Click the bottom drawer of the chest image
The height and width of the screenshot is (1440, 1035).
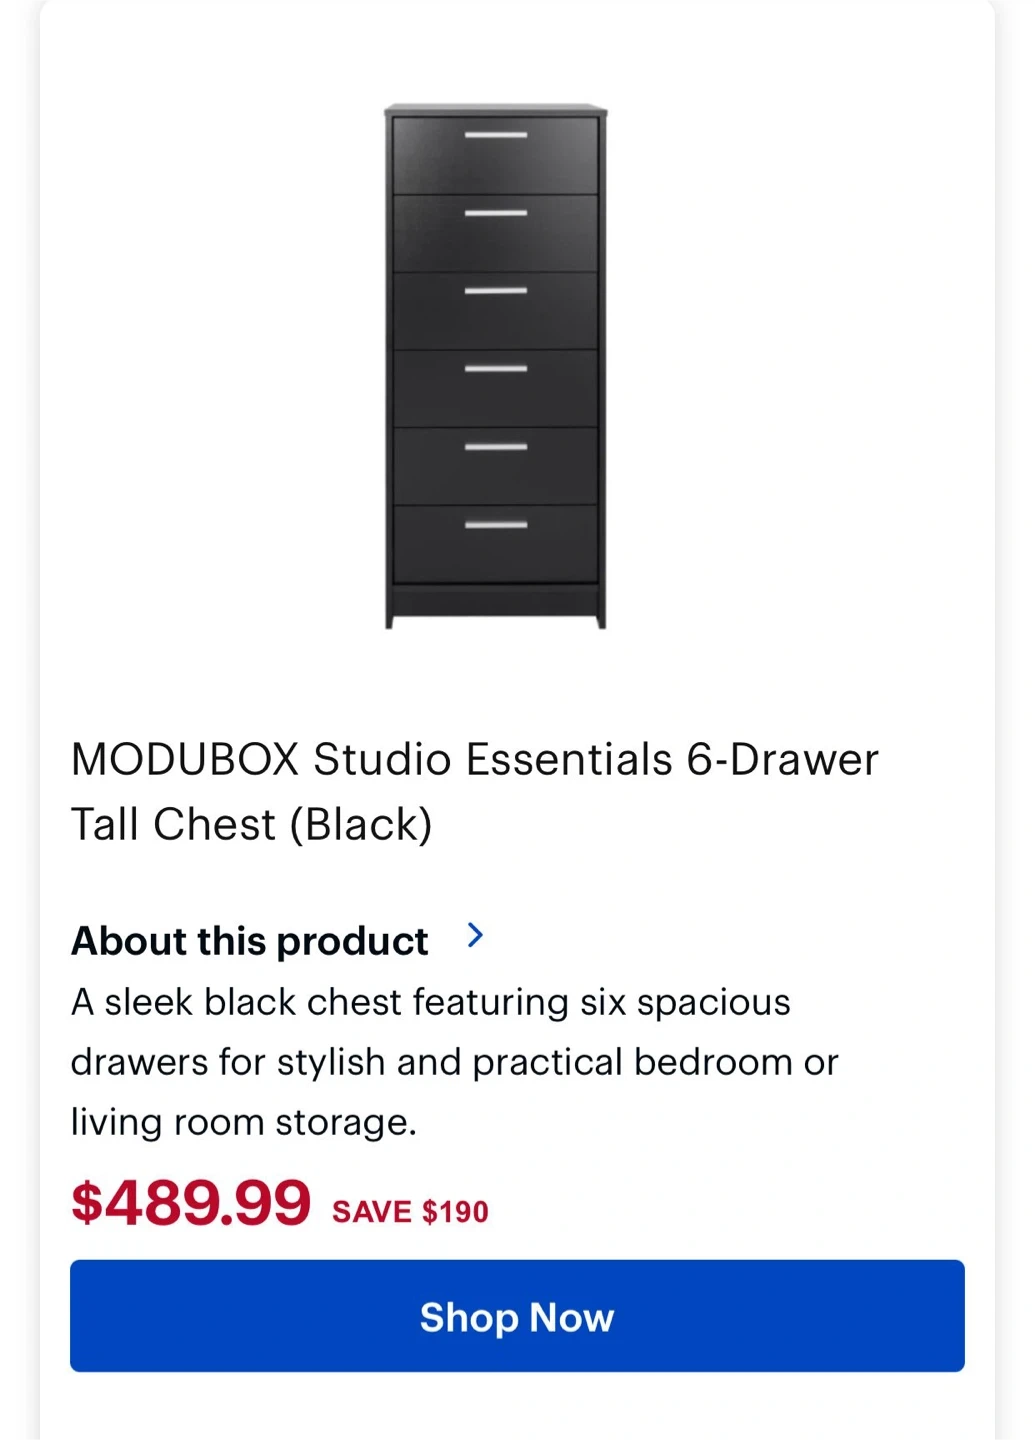pyautogui.click(x=496, y=545)
